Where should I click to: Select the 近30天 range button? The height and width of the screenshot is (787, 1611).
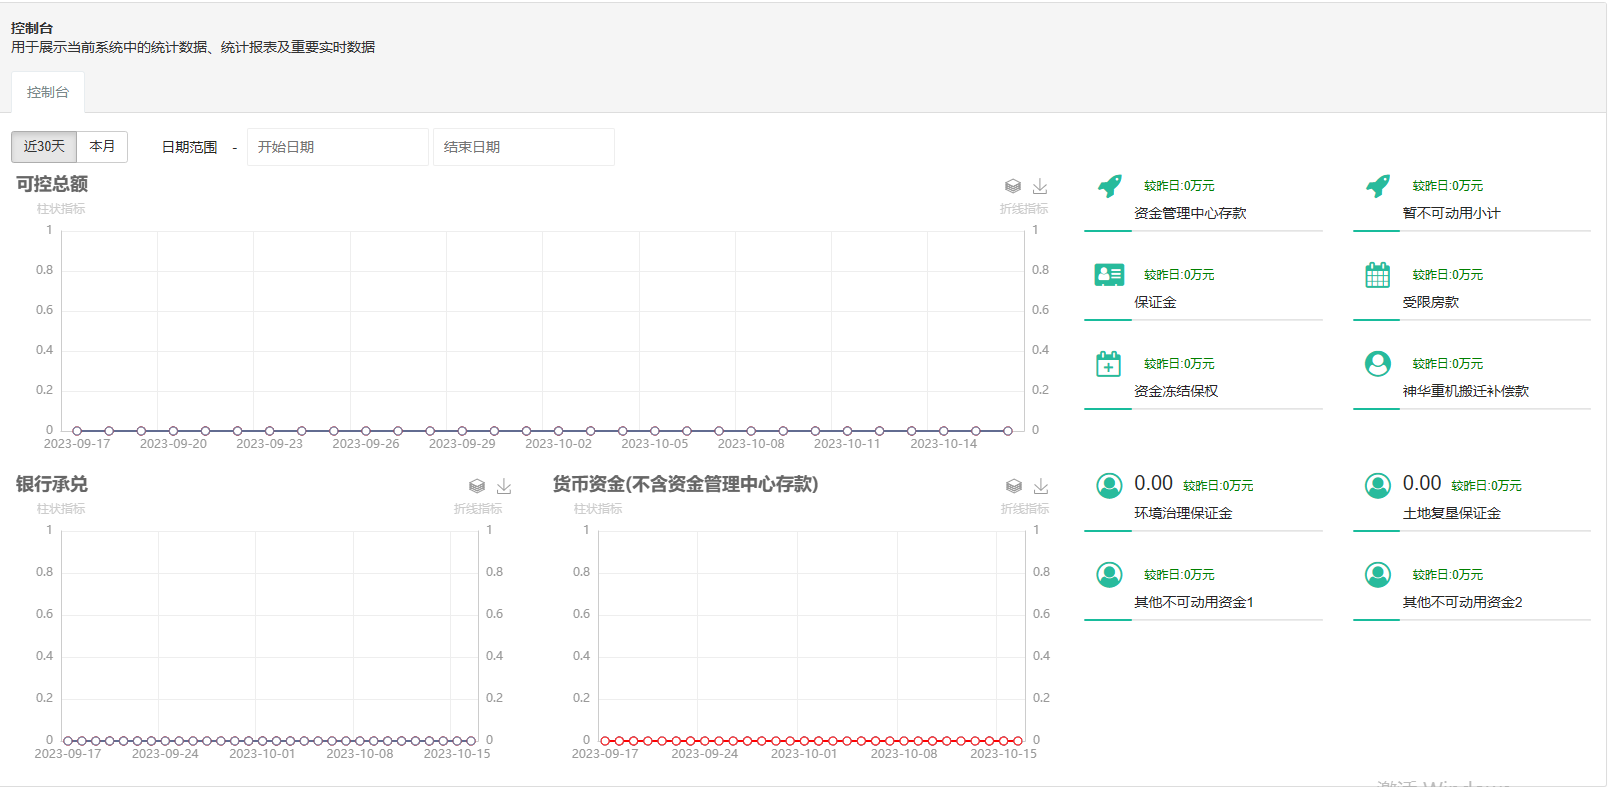point(44,147)
